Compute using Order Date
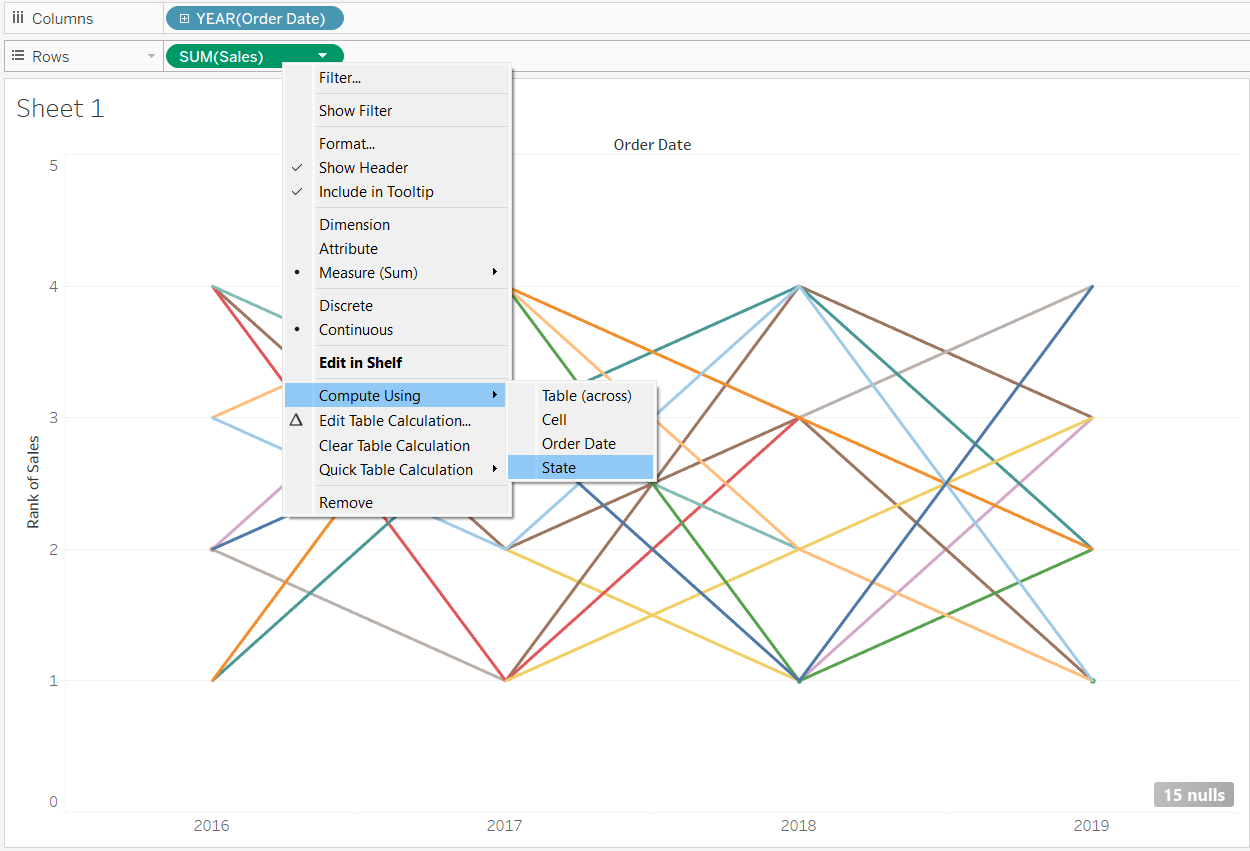This screenshot has height=851, width=1250. pyautogui.click(x=581, y=443)
